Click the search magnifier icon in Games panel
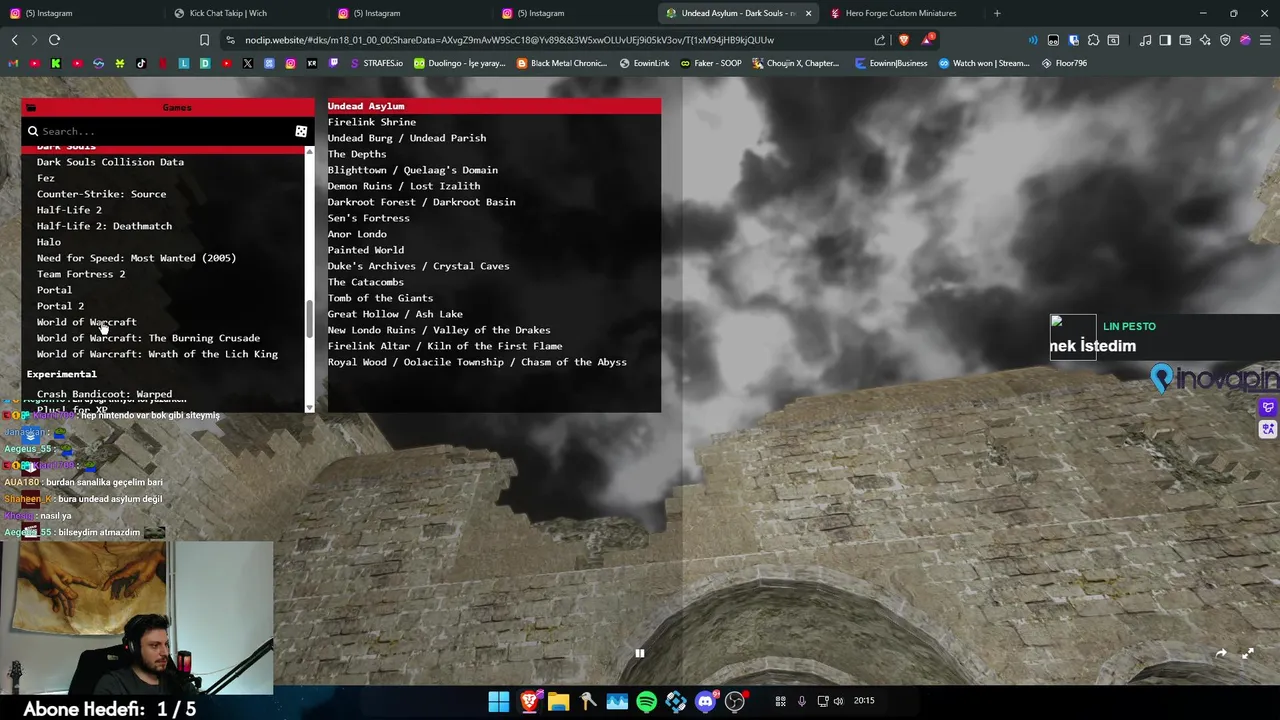1280x720 pixels. [33, 131]
